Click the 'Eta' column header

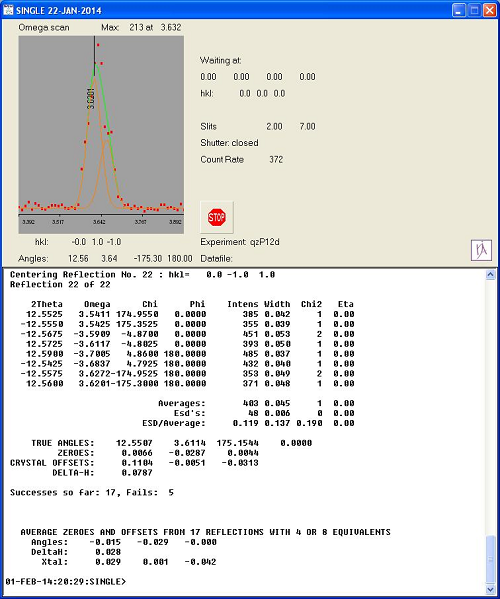click(346, 304)
